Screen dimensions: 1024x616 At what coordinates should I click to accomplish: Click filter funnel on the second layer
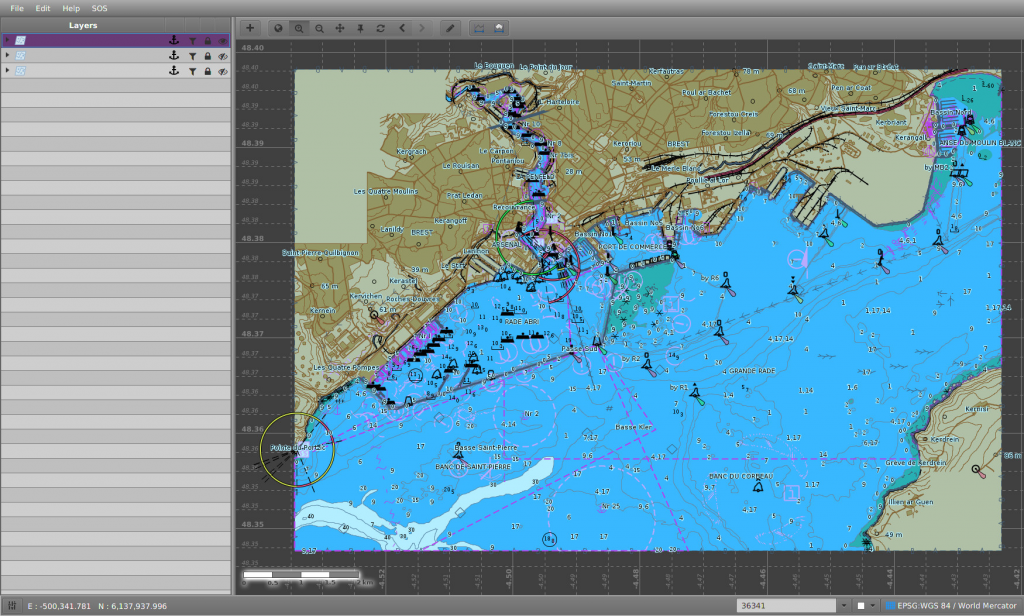coord(192,56)
